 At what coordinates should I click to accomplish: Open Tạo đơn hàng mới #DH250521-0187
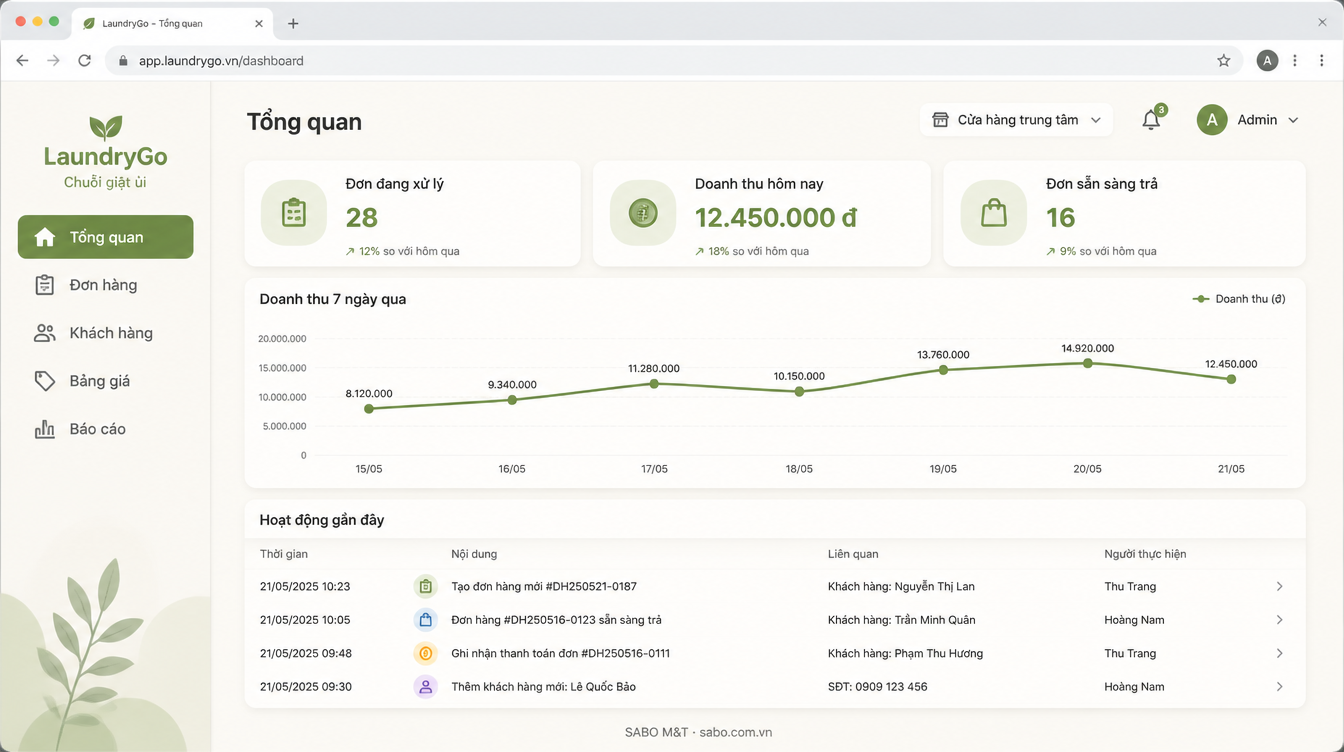pyautogui.click(x=544, y=587)
